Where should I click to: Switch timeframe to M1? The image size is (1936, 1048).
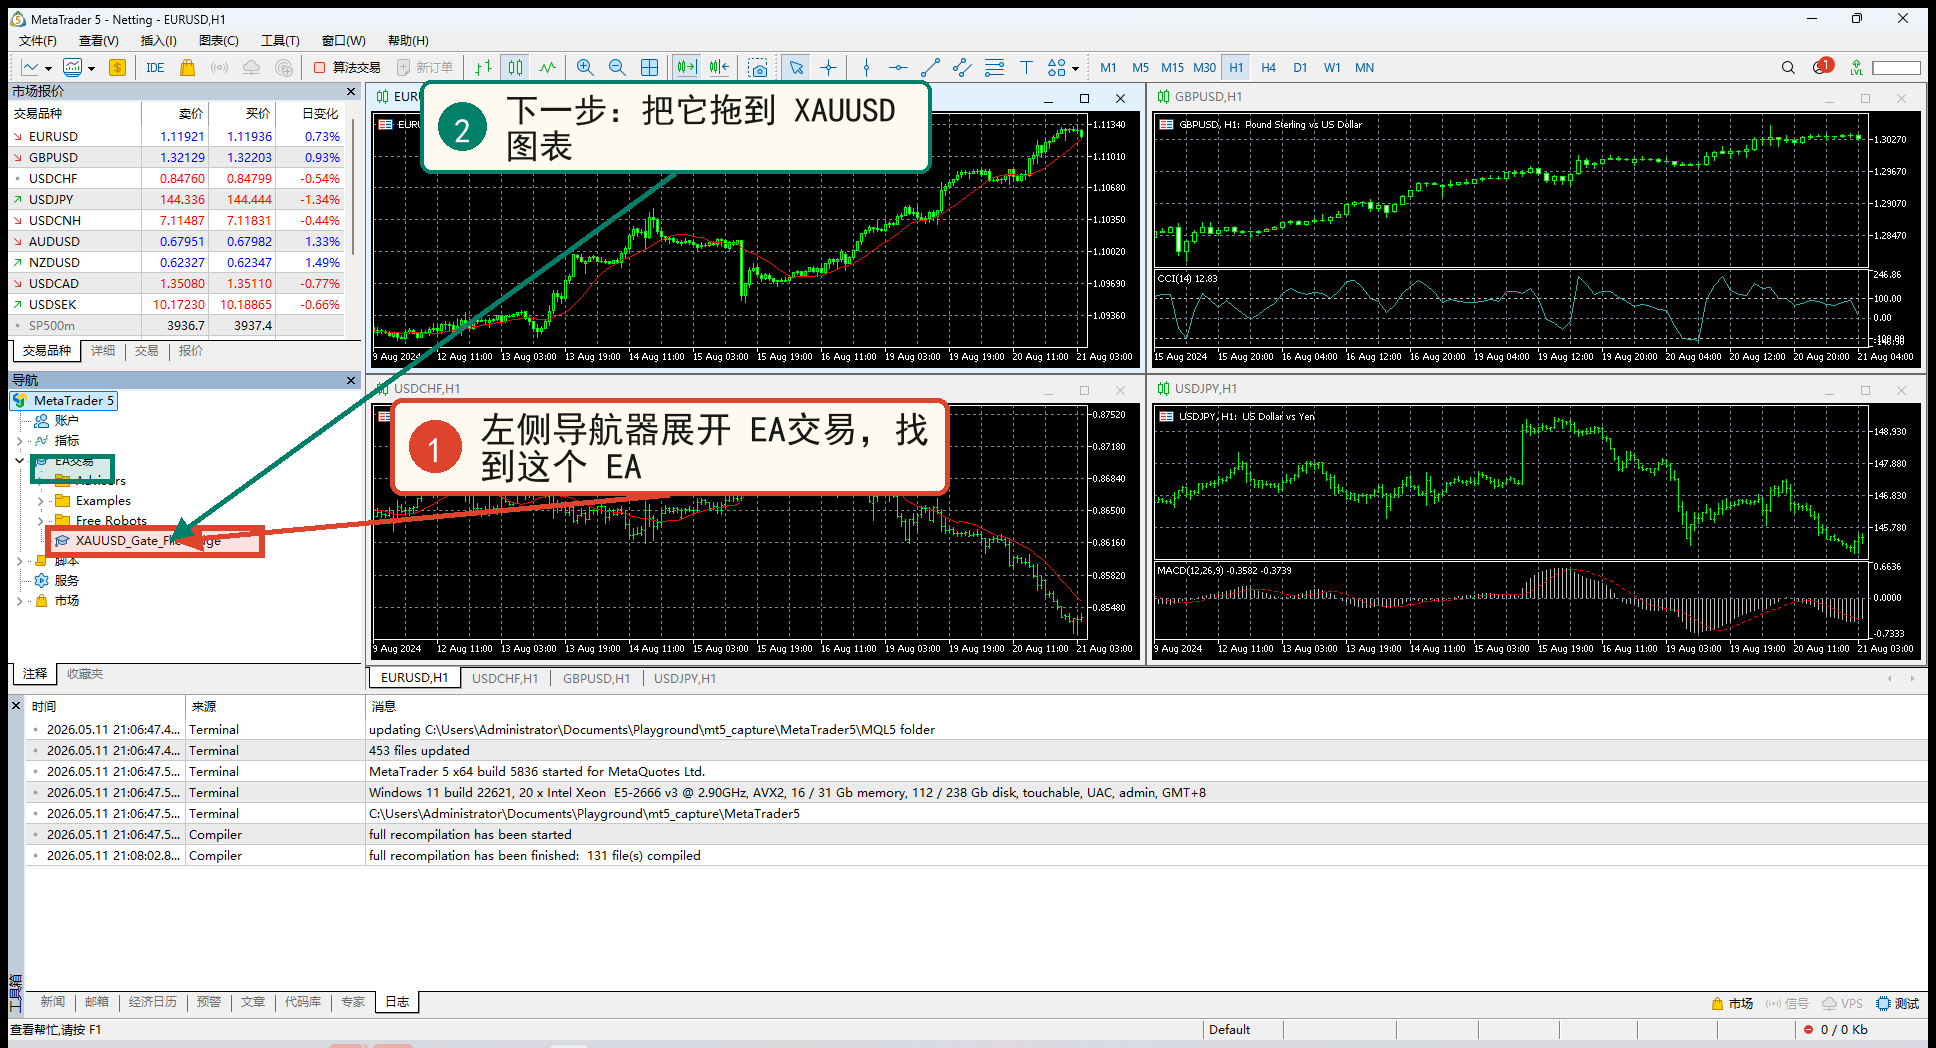(1108, 67)
